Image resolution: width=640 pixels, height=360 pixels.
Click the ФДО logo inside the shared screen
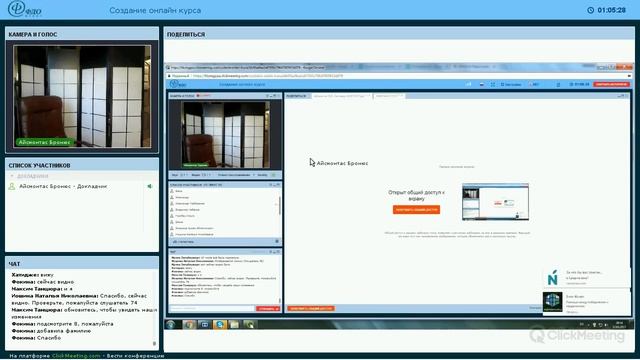(179, 84)
